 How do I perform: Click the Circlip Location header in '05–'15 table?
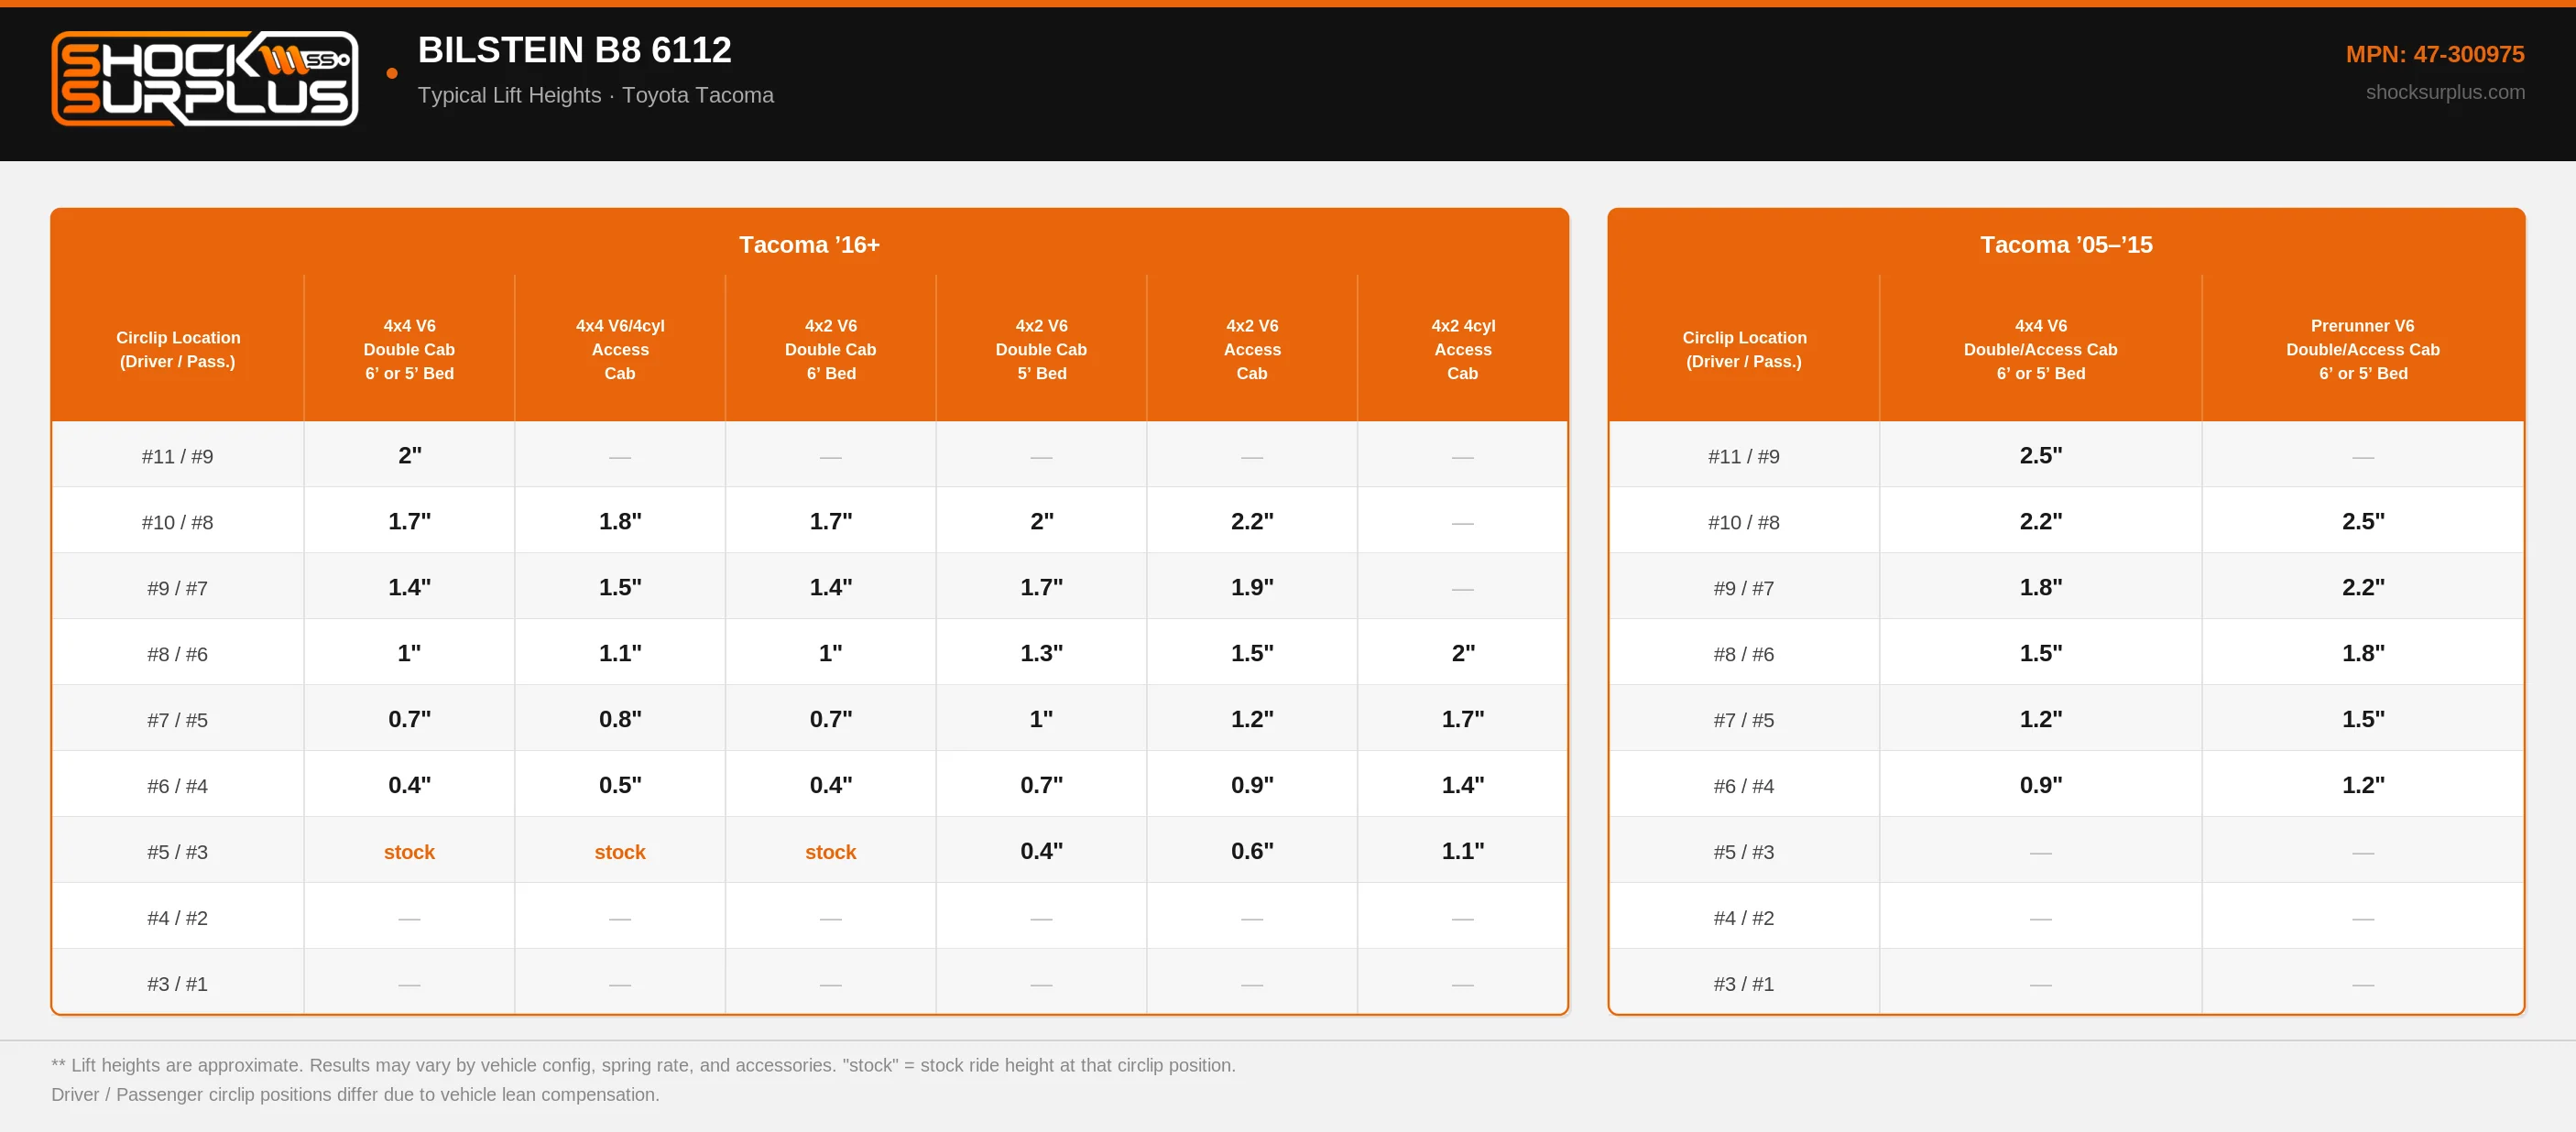point(1743,349)
